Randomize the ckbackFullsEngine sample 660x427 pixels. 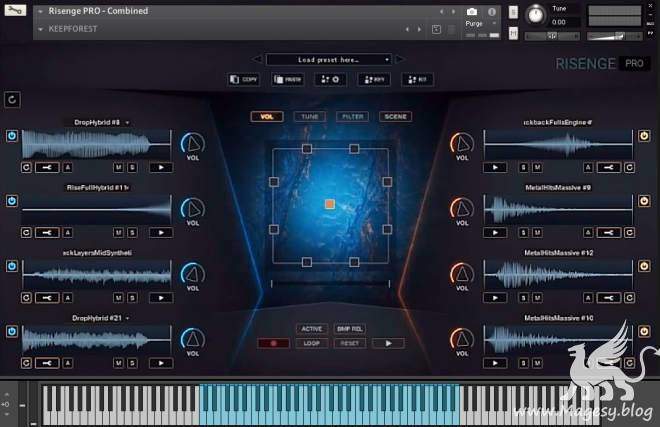click(x=629, y=167)
